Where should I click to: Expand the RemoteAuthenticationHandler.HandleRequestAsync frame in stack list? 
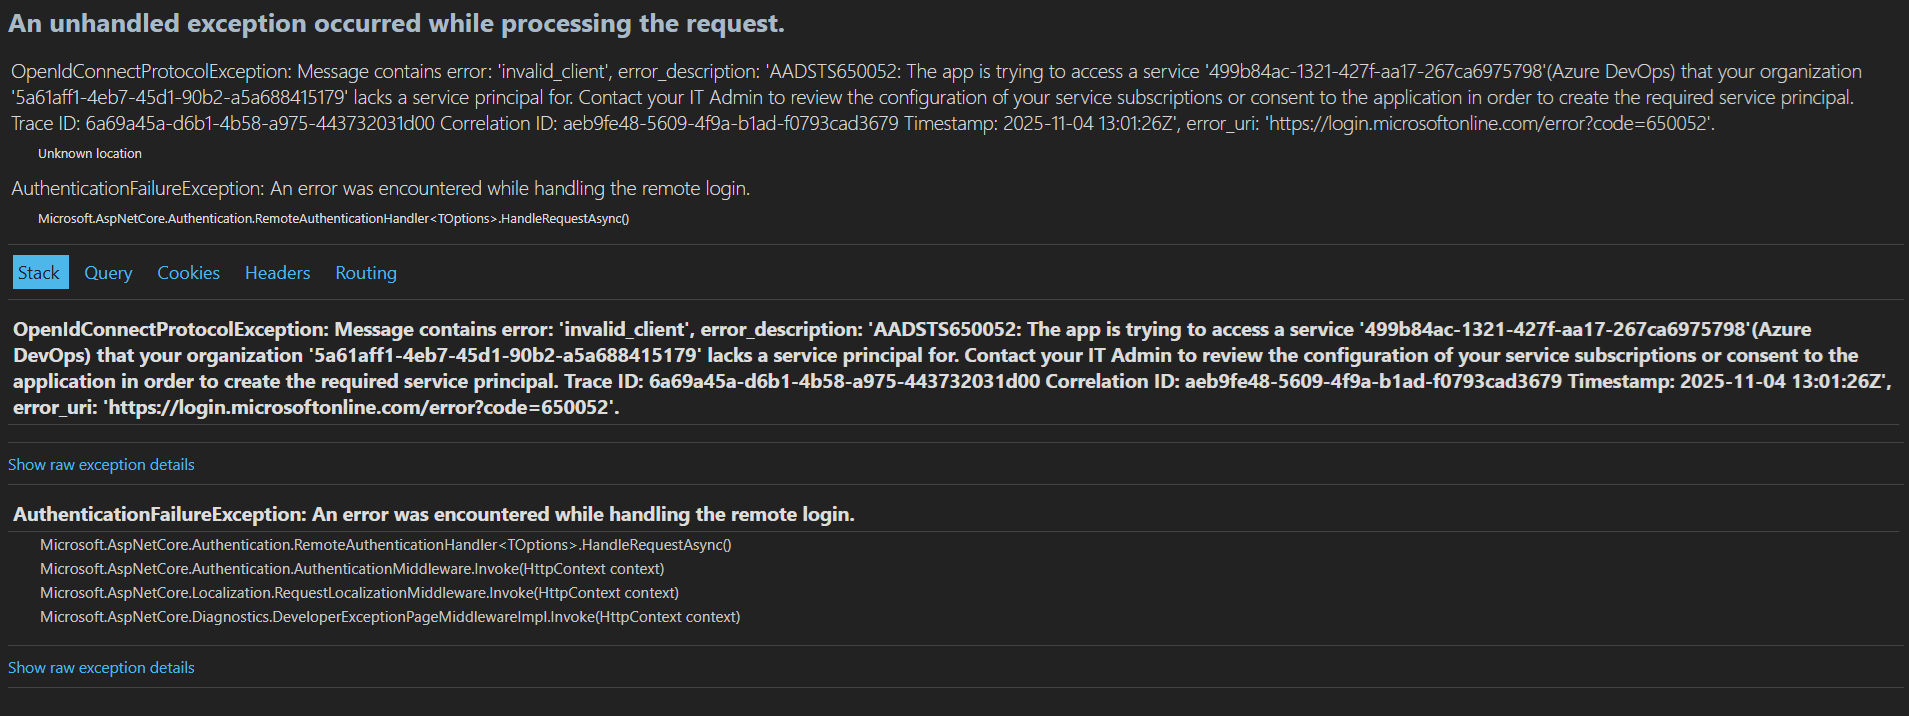coord(385,545)
